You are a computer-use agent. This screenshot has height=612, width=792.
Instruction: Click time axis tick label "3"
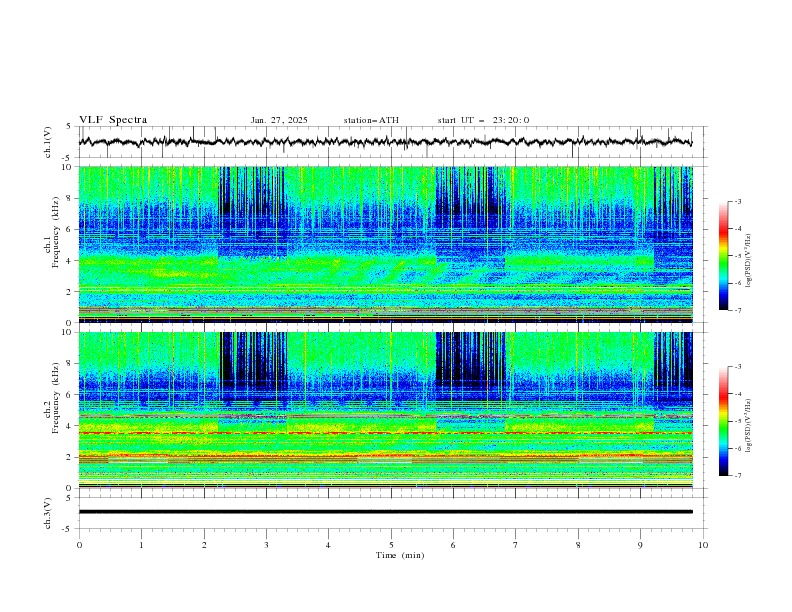[266, 545]
